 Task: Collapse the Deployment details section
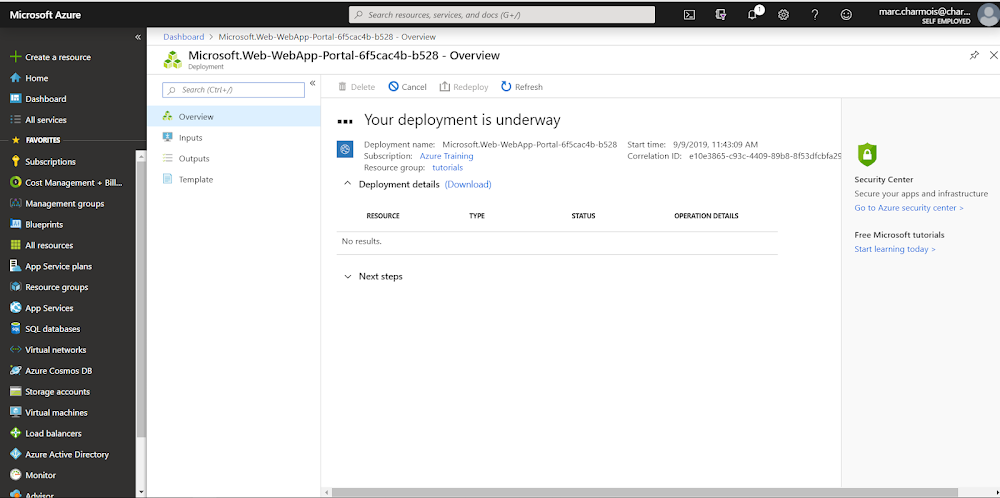click(347, 184)
